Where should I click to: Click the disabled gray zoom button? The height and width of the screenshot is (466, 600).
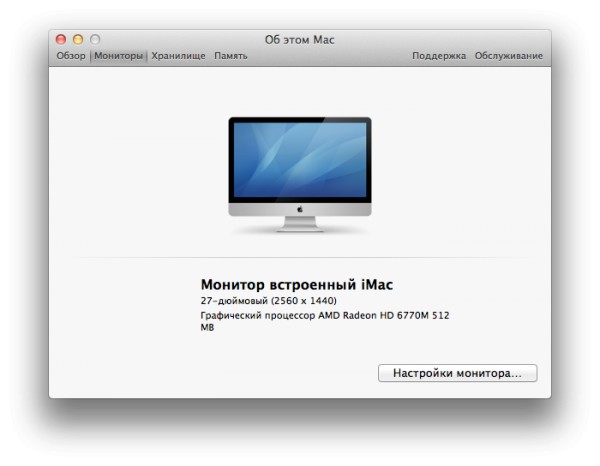[x=95, y=39]
